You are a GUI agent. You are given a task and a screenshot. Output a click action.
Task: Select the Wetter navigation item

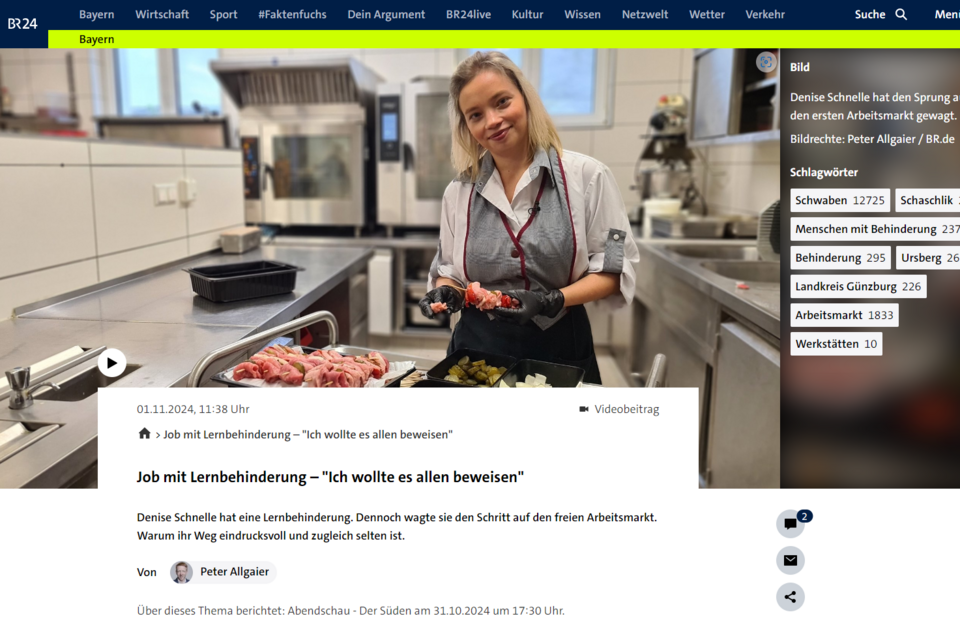[707, 14]
